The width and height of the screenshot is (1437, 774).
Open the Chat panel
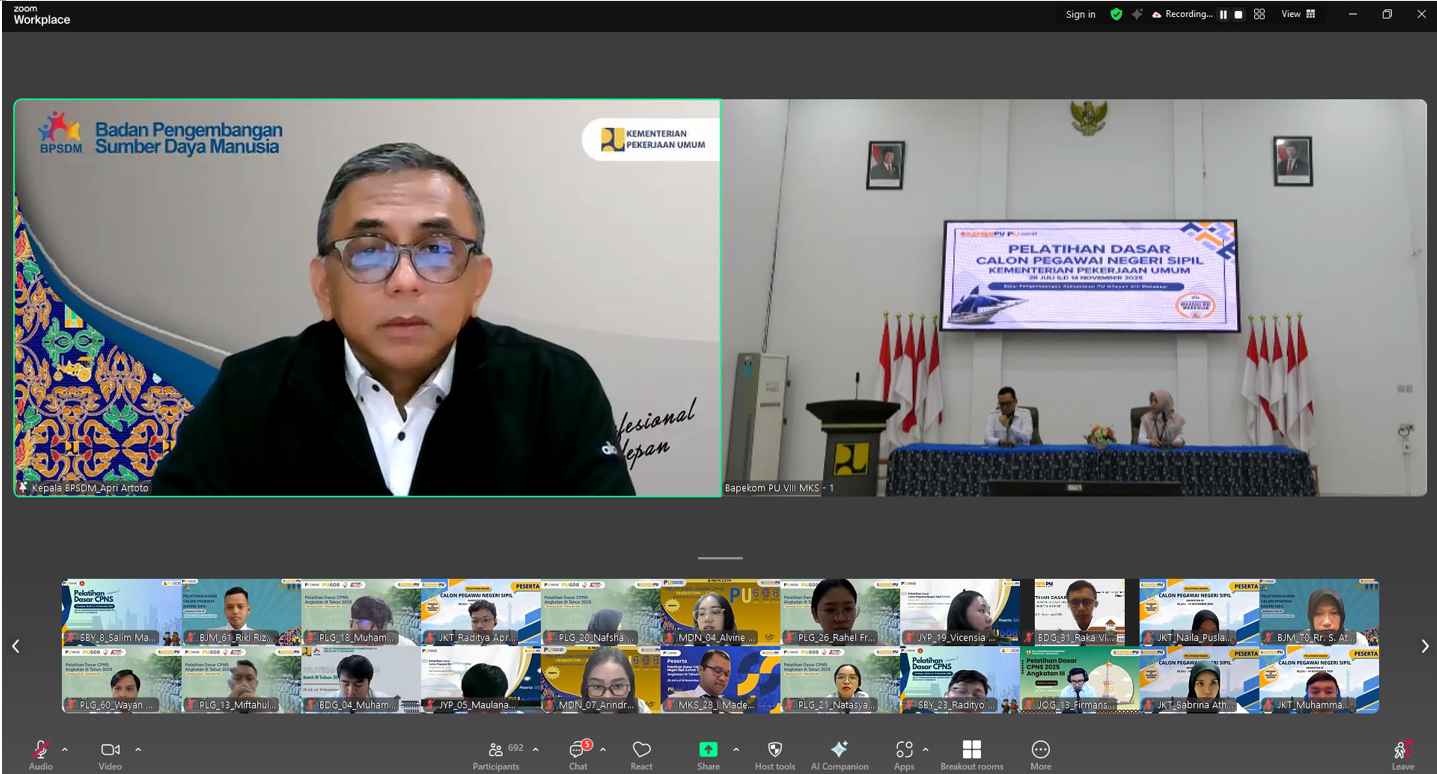(578, 755)
